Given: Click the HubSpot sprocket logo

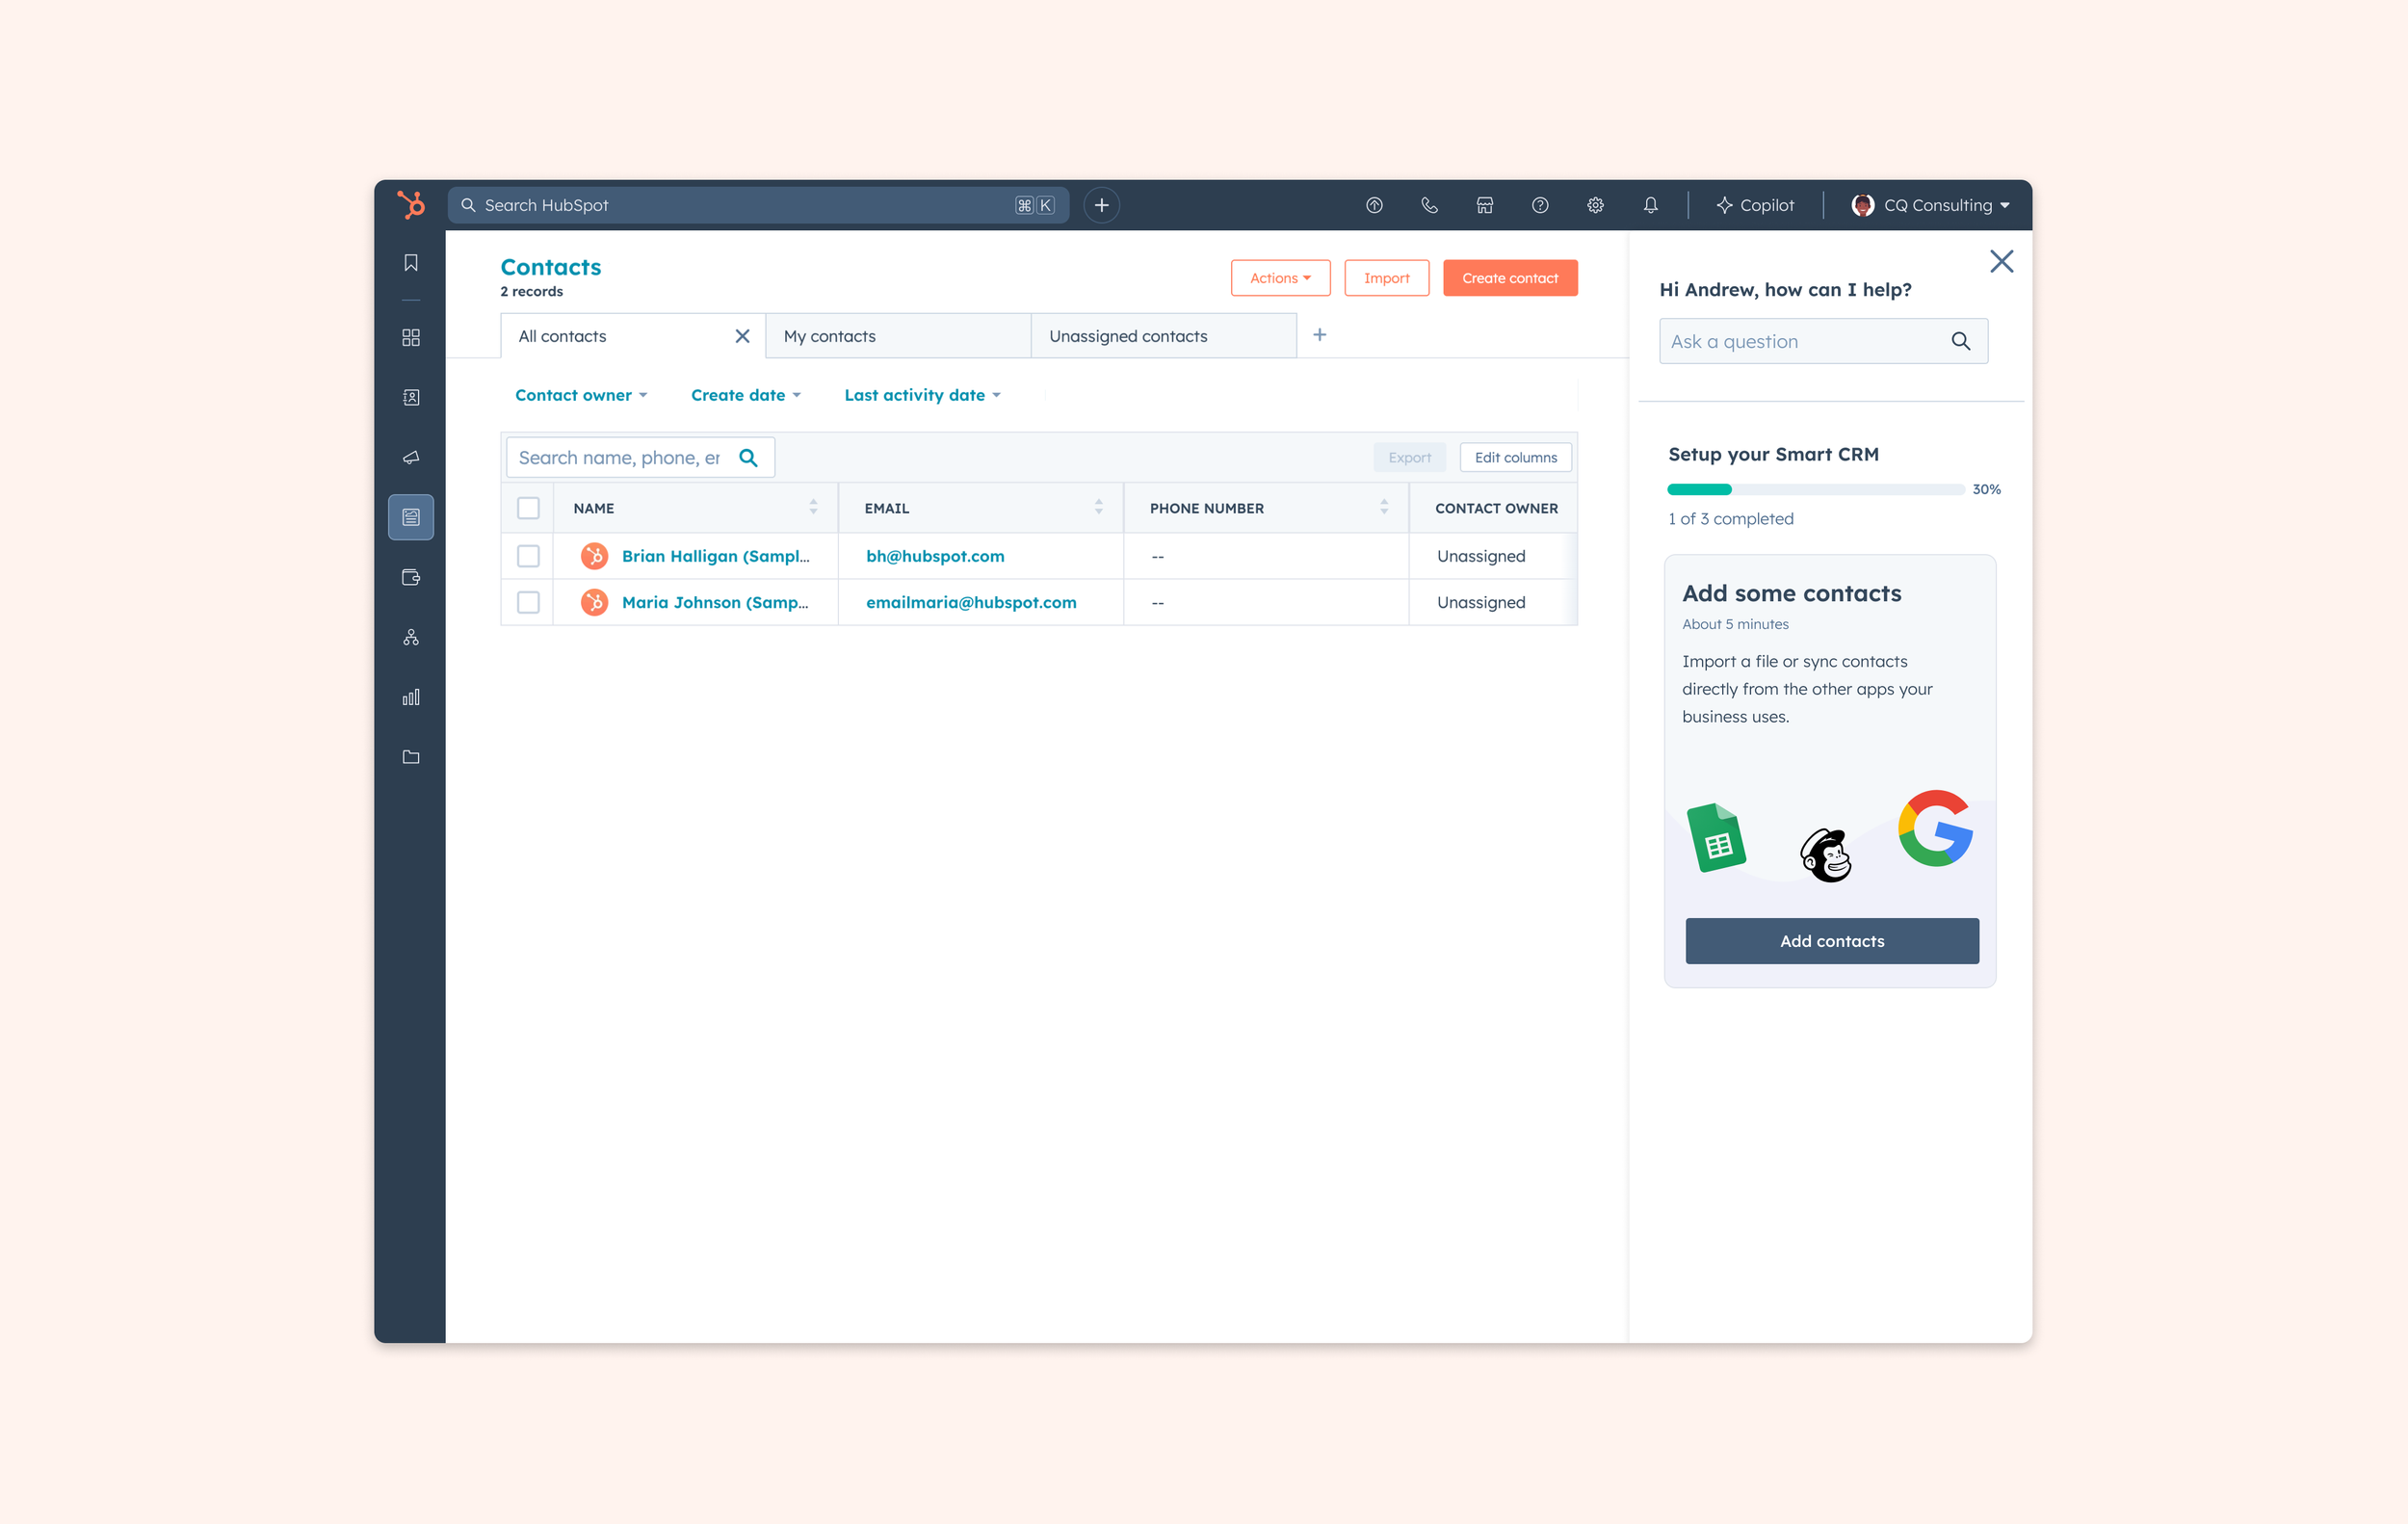Looking at the screenshot, I should (410, 205).
